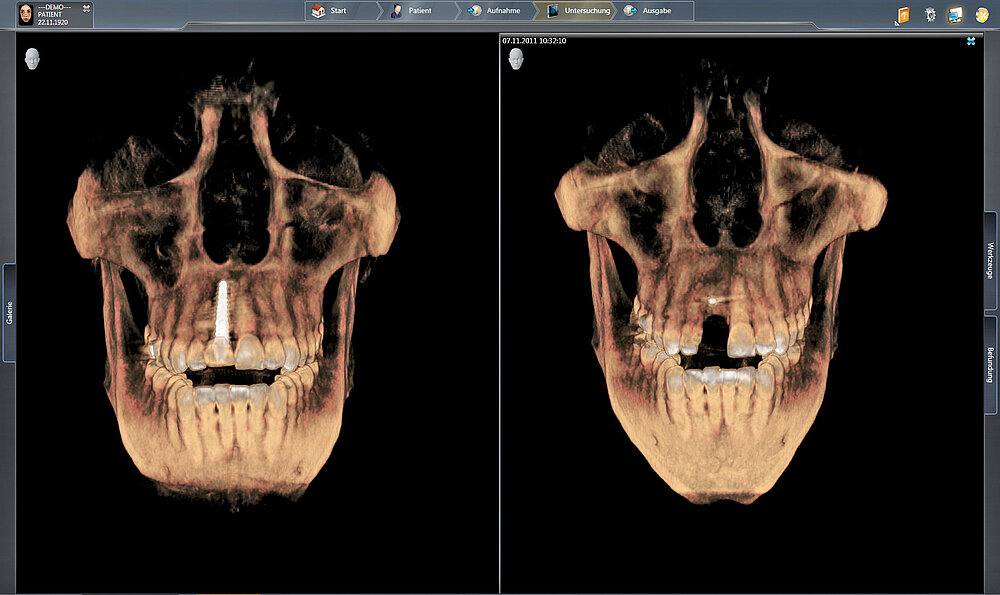
Task: Expand the Galerie side panel
Action: (9, 312)
